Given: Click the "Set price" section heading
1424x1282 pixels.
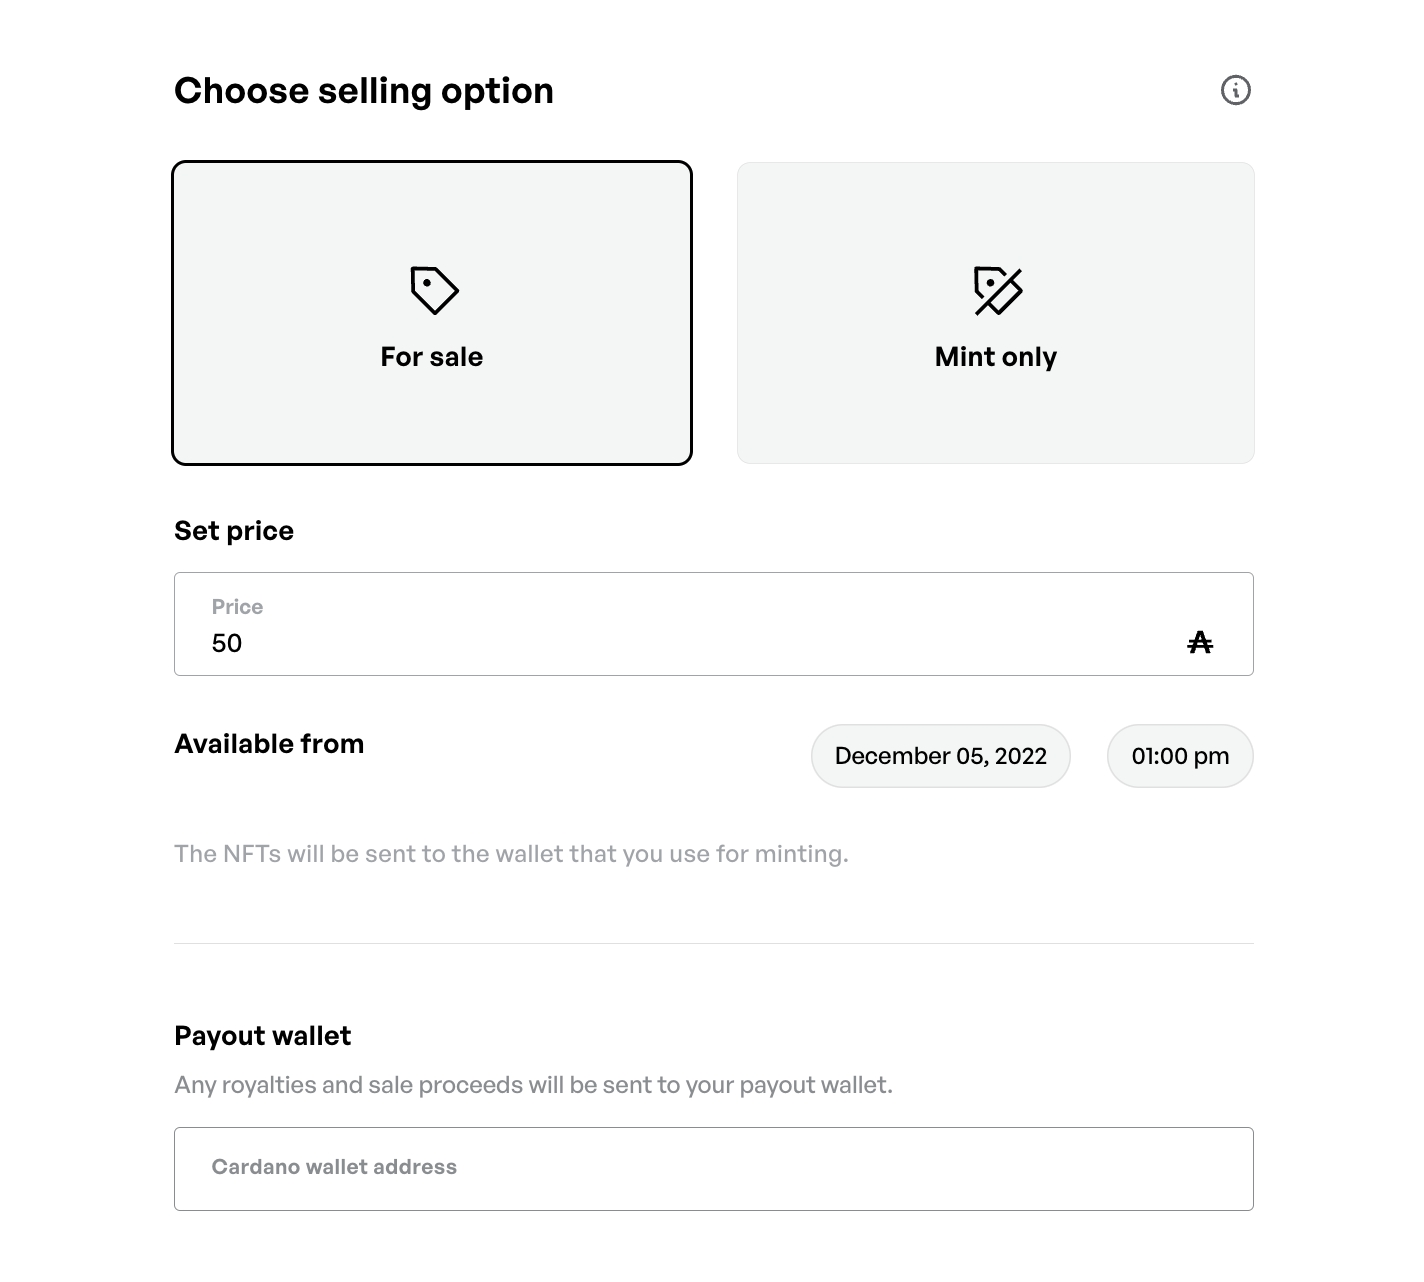Looking at the screenshot, I should click(234, 531).
